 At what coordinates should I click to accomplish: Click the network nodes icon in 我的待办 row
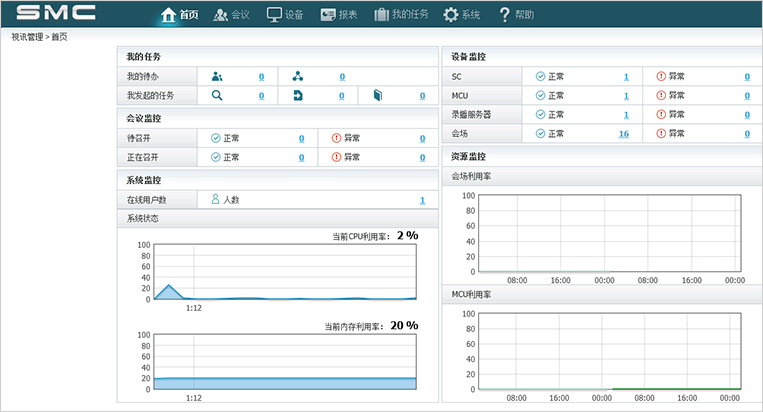298,76
